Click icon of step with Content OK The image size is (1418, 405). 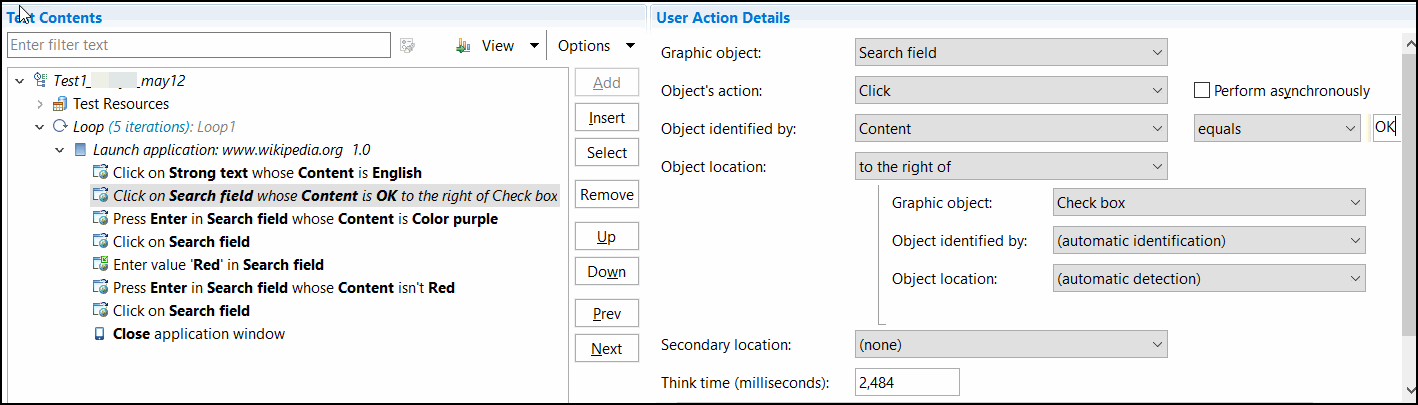pos(100,196)
